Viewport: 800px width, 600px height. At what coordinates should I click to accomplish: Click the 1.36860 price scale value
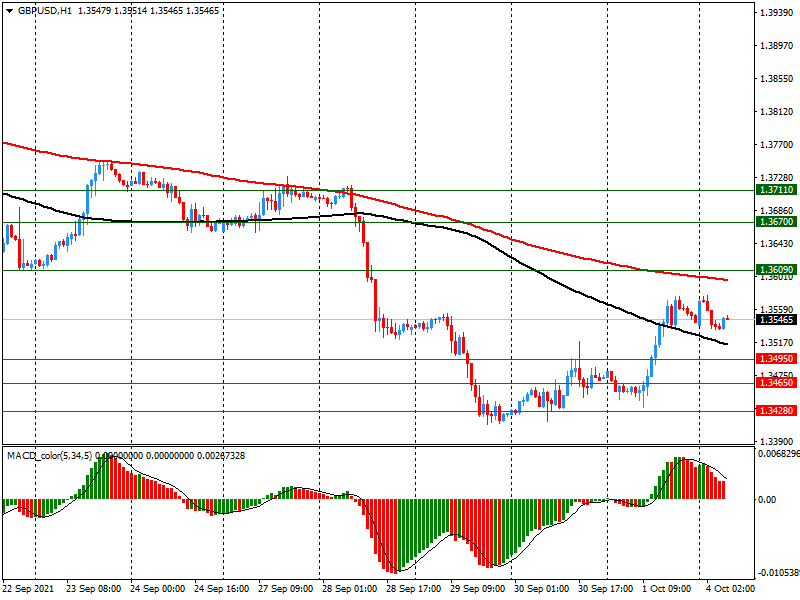point(777,210)
